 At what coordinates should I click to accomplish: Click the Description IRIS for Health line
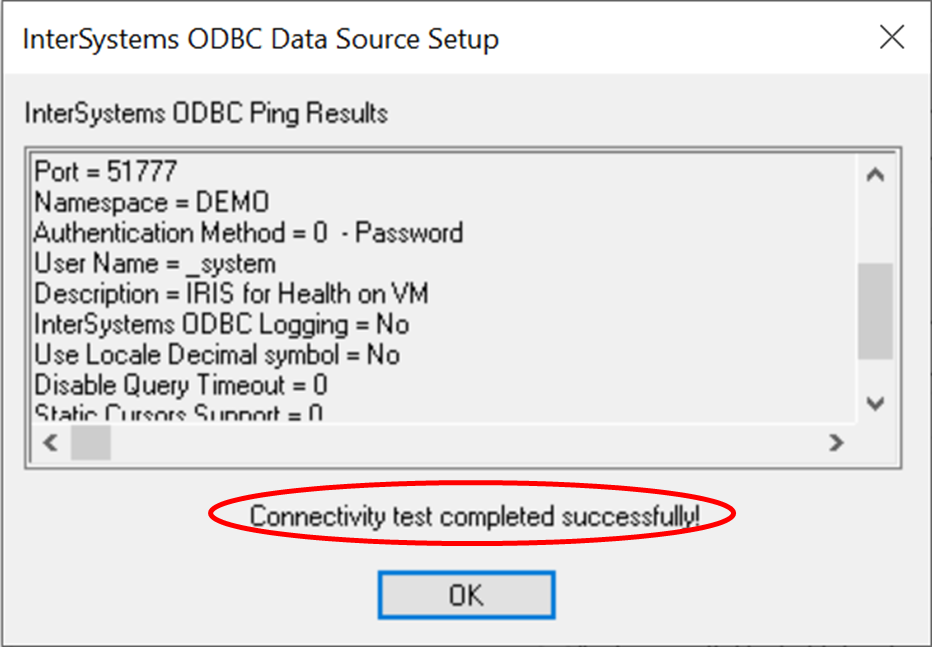point(232,294)
